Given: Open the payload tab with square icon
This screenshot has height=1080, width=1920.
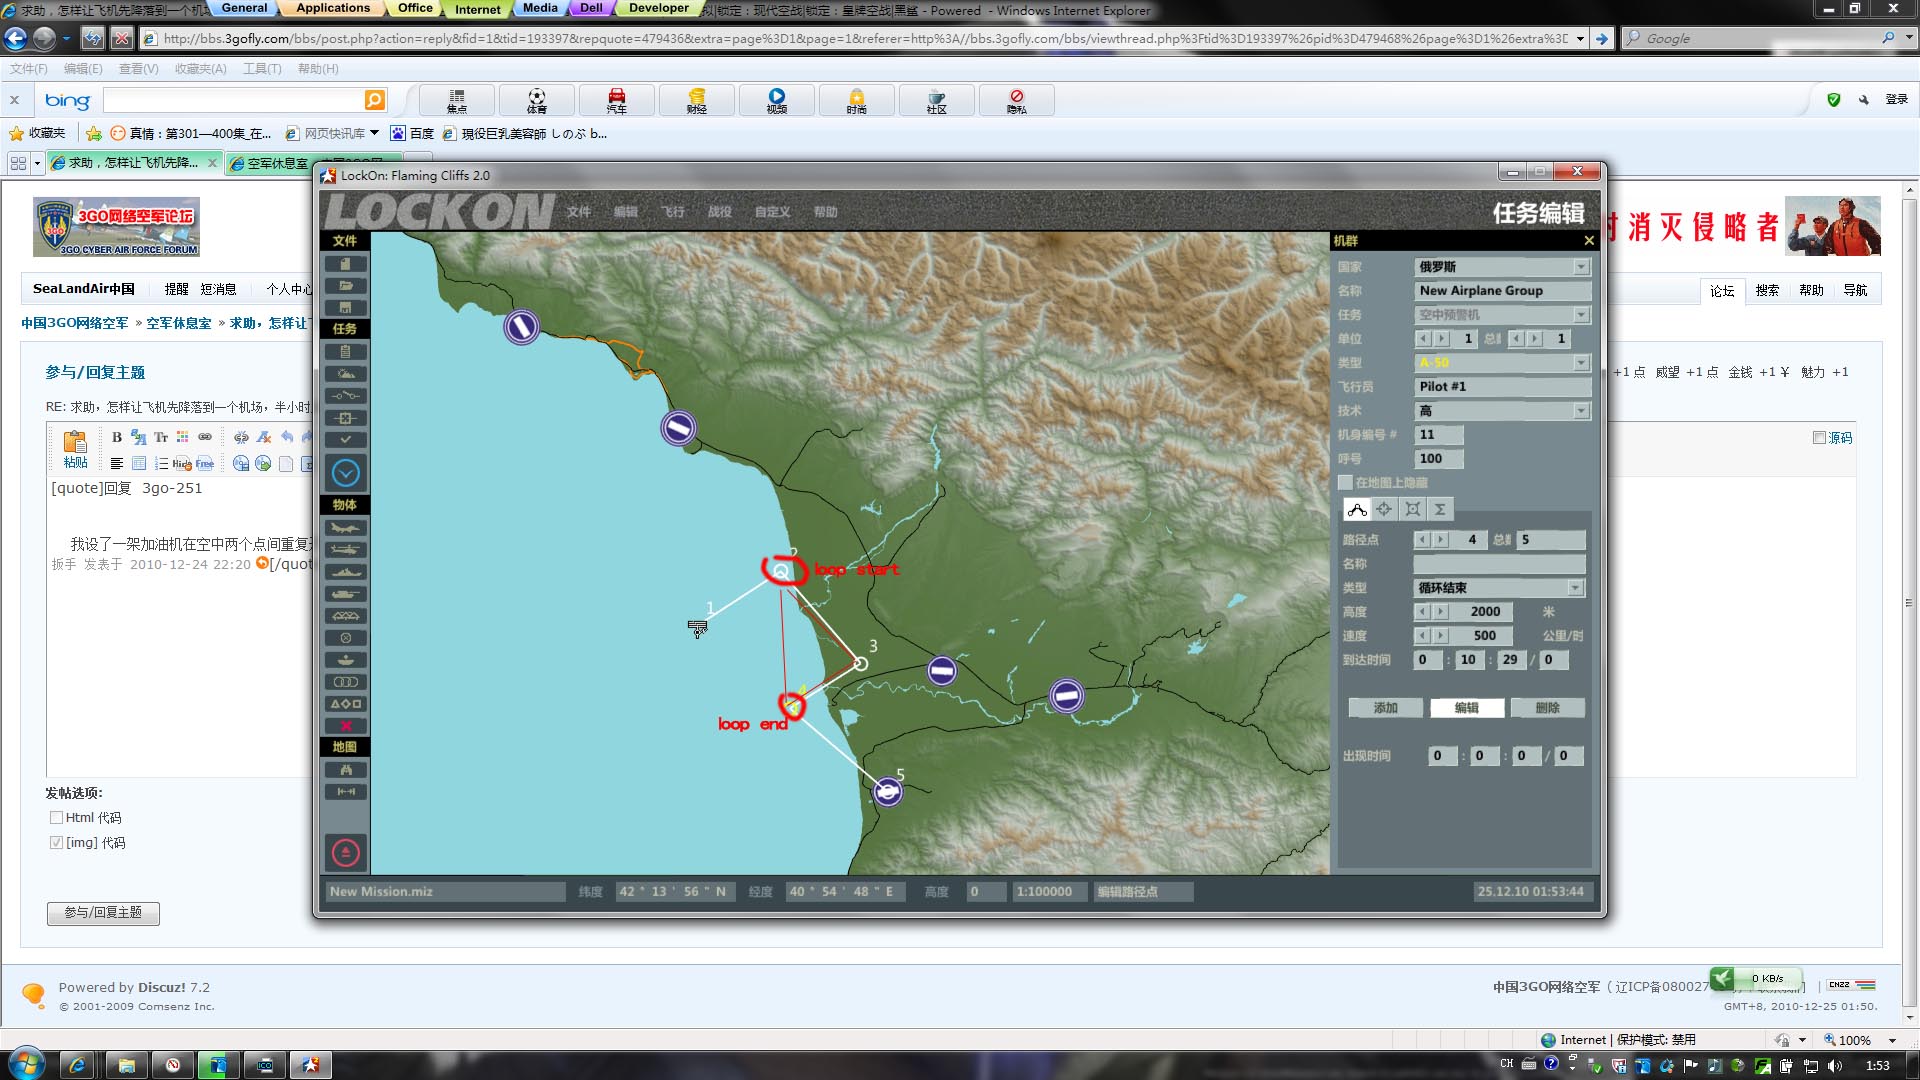Looking at the screenshot, I should (x=1412, y=509).
